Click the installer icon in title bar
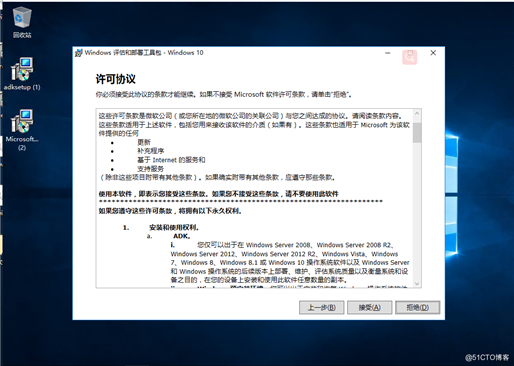Viewport: 514px width, 366px height. 79,53
